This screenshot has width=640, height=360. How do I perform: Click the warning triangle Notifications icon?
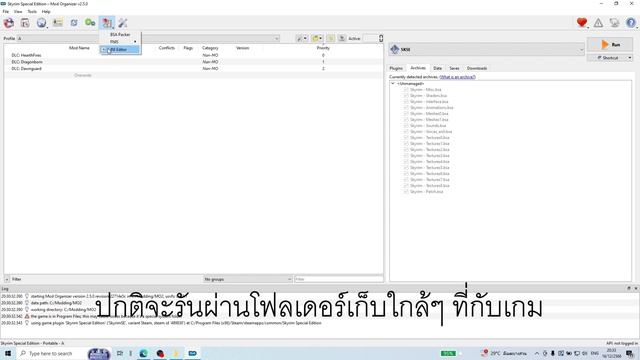tap(598, 23)
